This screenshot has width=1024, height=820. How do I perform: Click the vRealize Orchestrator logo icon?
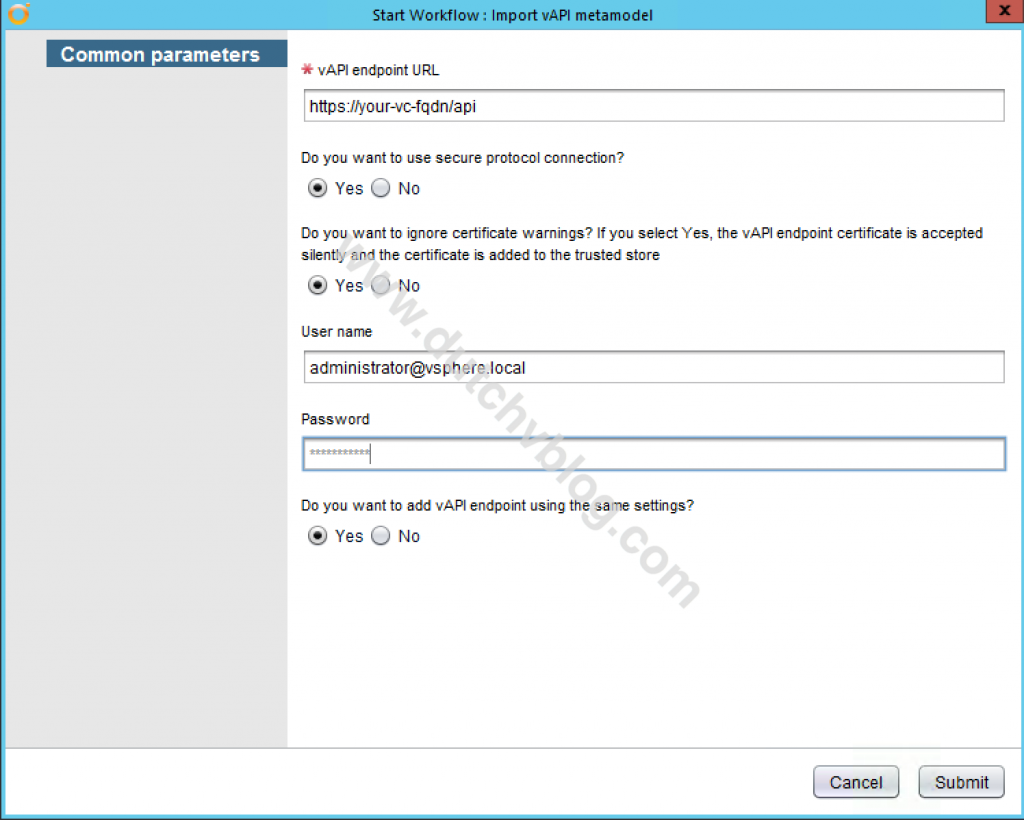tap(18, 14)
